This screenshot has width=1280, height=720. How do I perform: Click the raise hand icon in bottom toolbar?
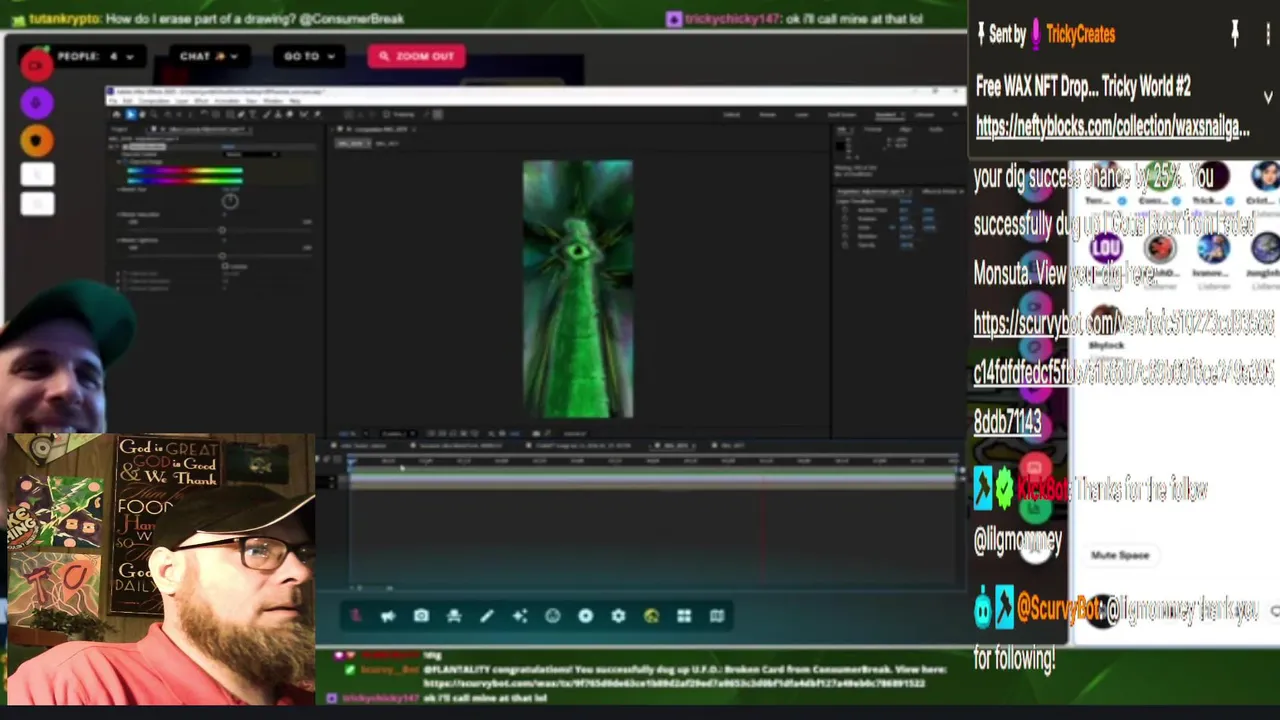[x=355, y=616]
